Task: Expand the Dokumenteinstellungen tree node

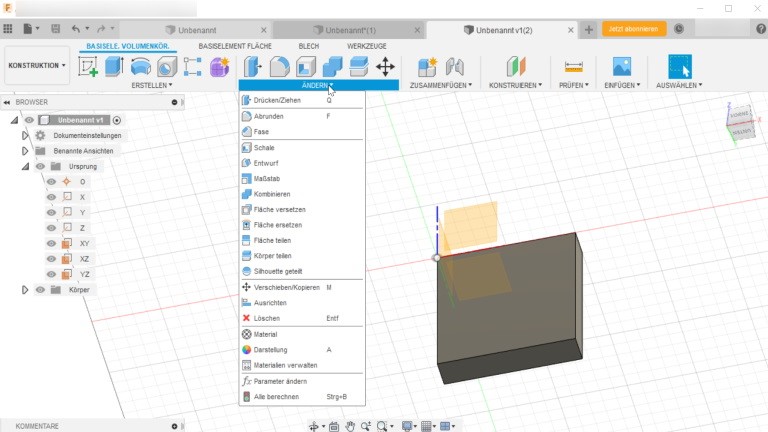Action: tap(26, 135)
